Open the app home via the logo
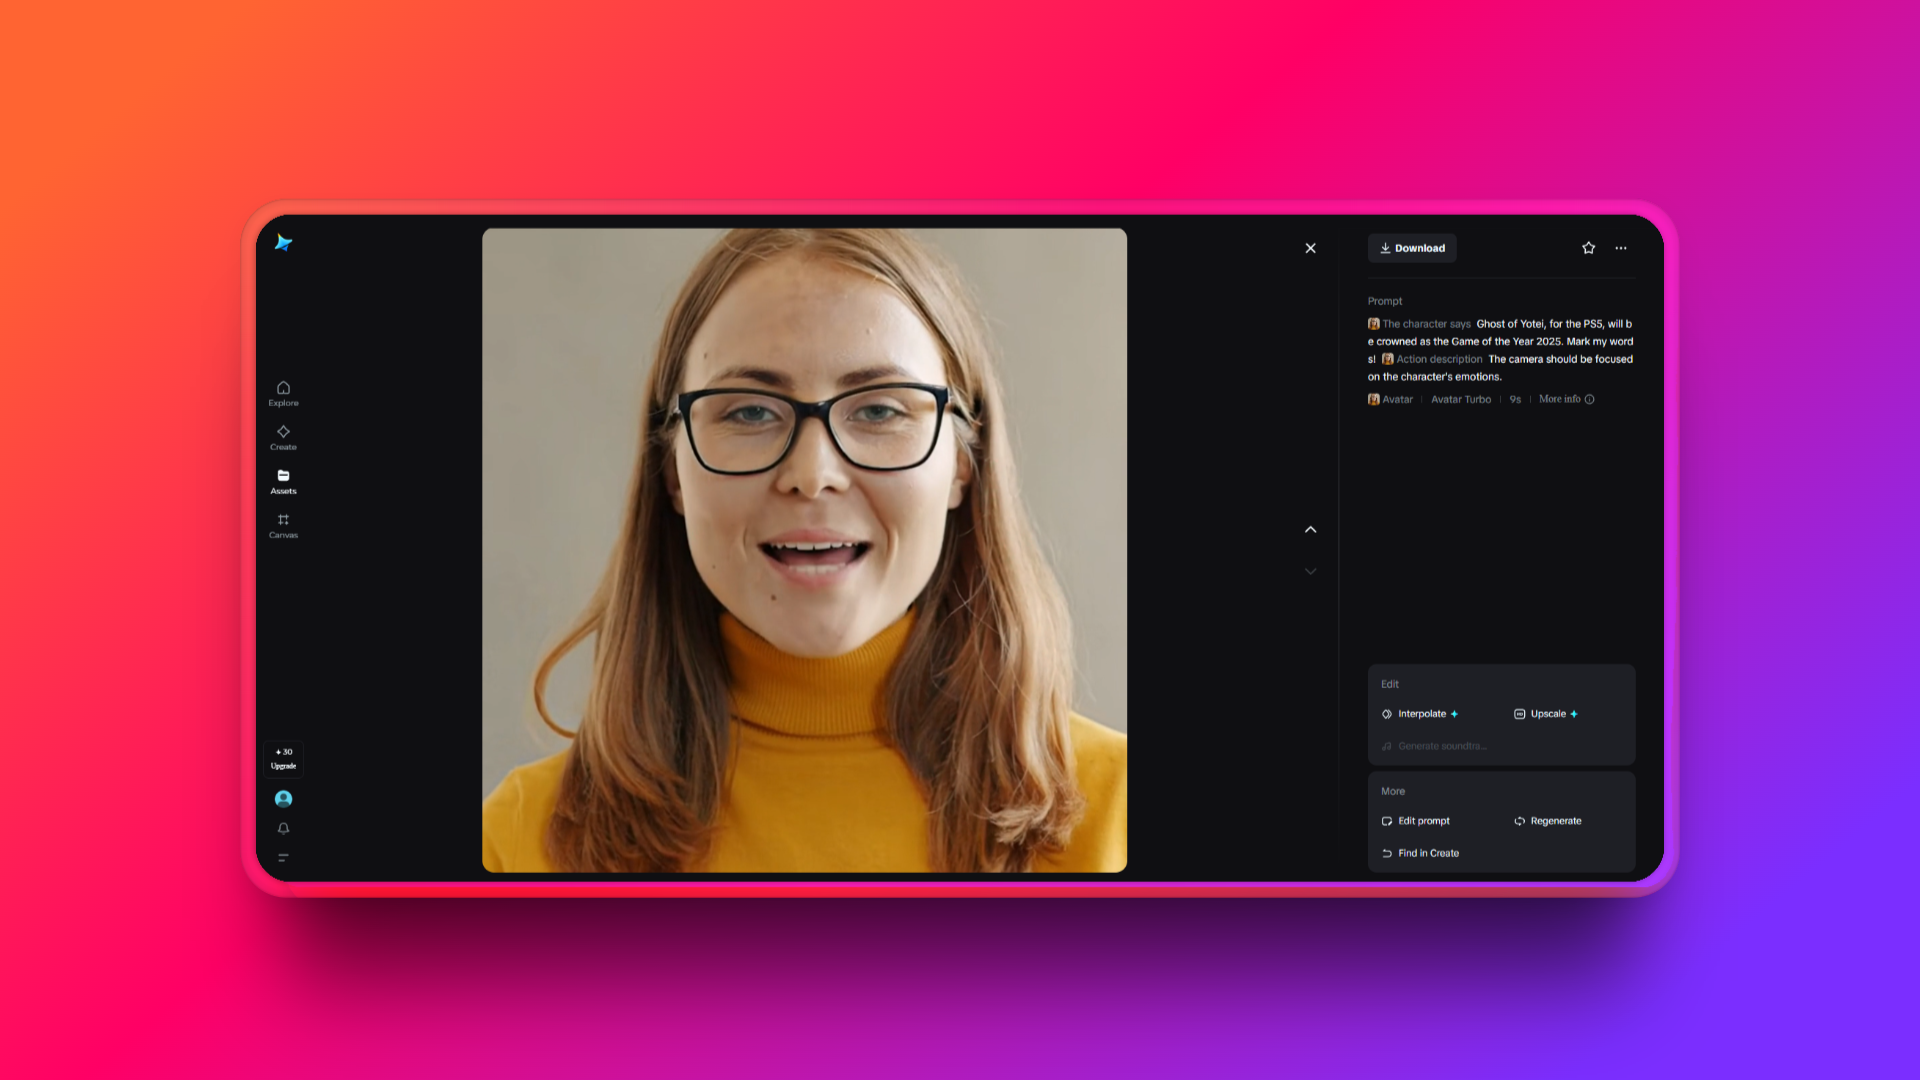The image size is (1920, 1080). point(284,243)
